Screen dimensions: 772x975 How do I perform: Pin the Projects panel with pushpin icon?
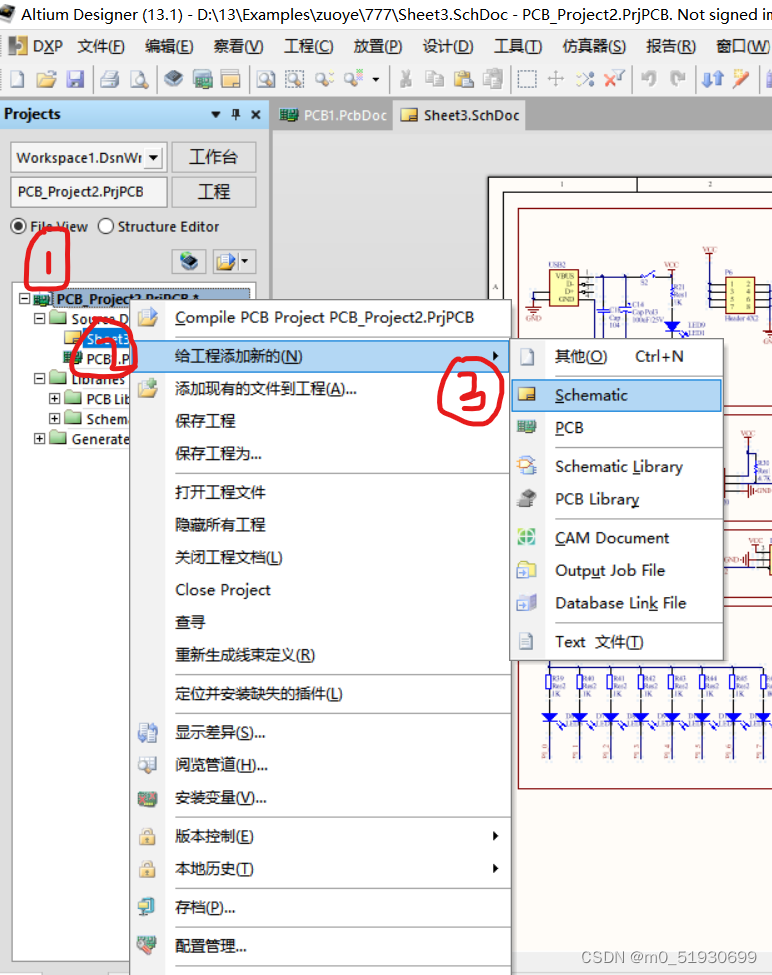(x=236, y=114)
